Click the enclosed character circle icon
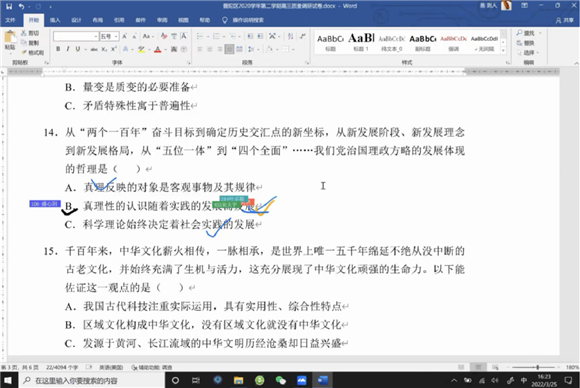580x388 pixels. [x=183, y=49]
